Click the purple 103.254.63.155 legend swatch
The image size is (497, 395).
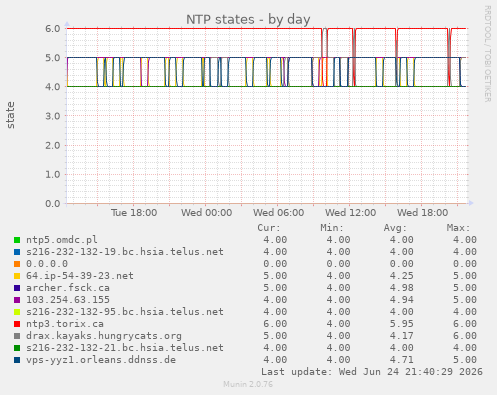coord(17,300)
